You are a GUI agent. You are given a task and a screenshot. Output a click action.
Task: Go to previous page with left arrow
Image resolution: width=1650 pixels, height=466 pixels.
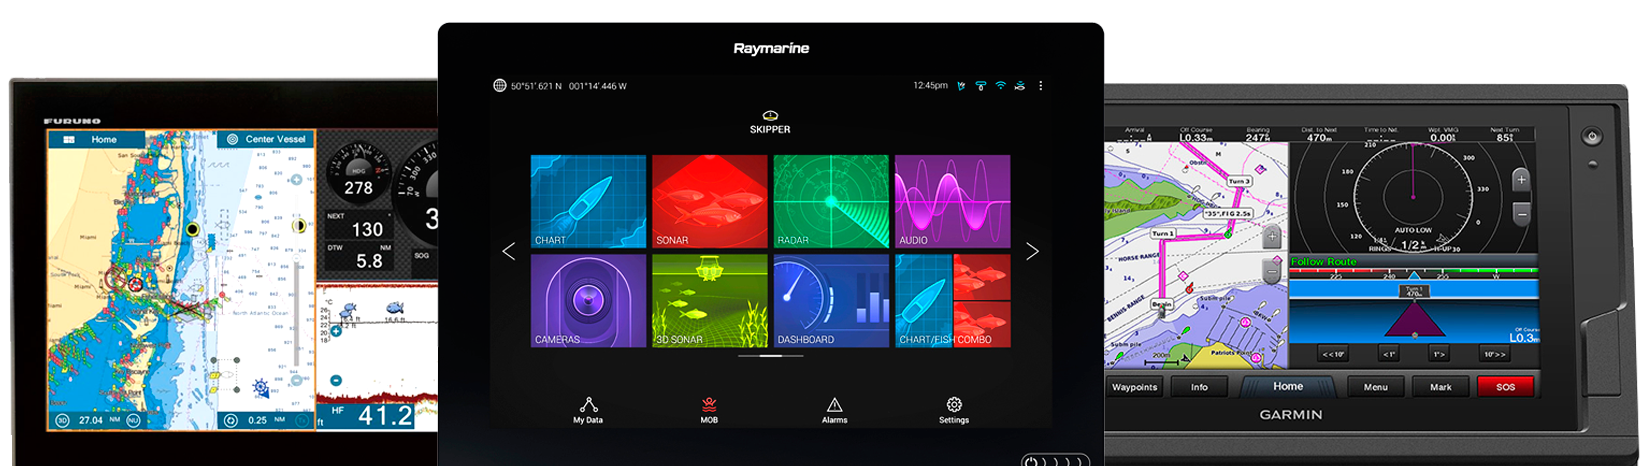pos(509,252)
